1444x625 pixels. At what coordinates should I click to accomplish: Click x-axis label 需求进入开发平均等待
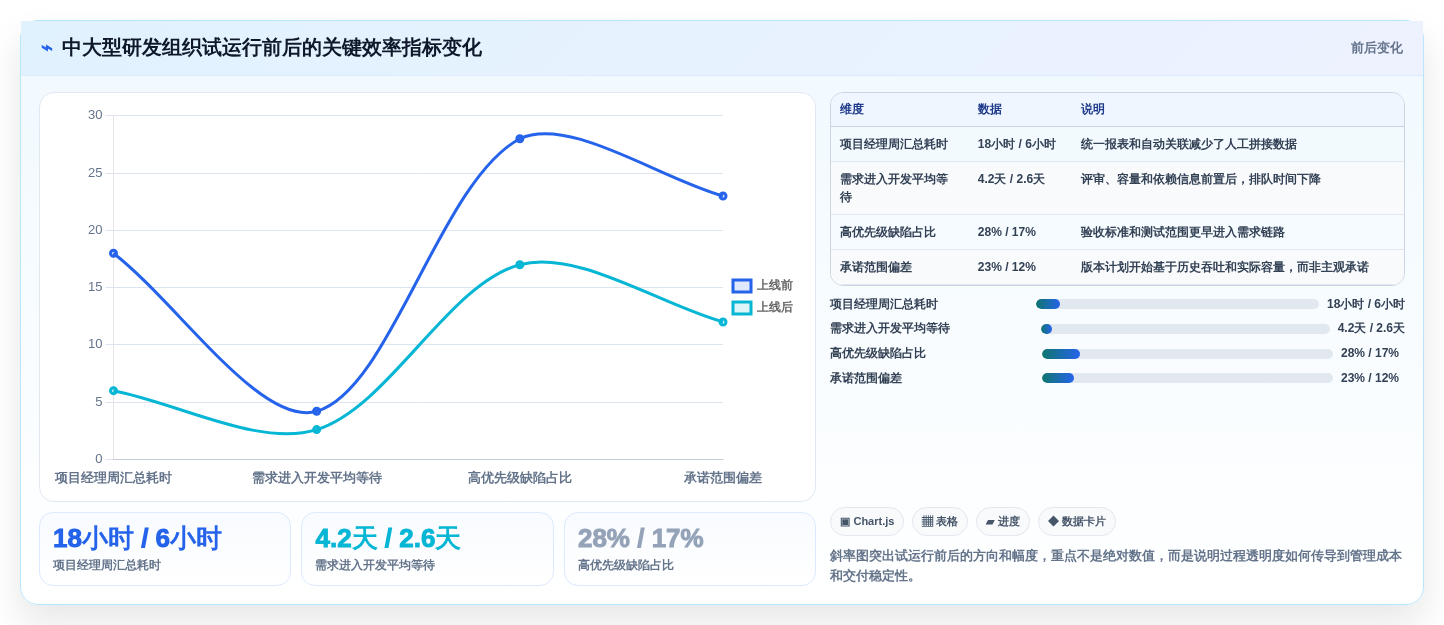tap(317, 478)
